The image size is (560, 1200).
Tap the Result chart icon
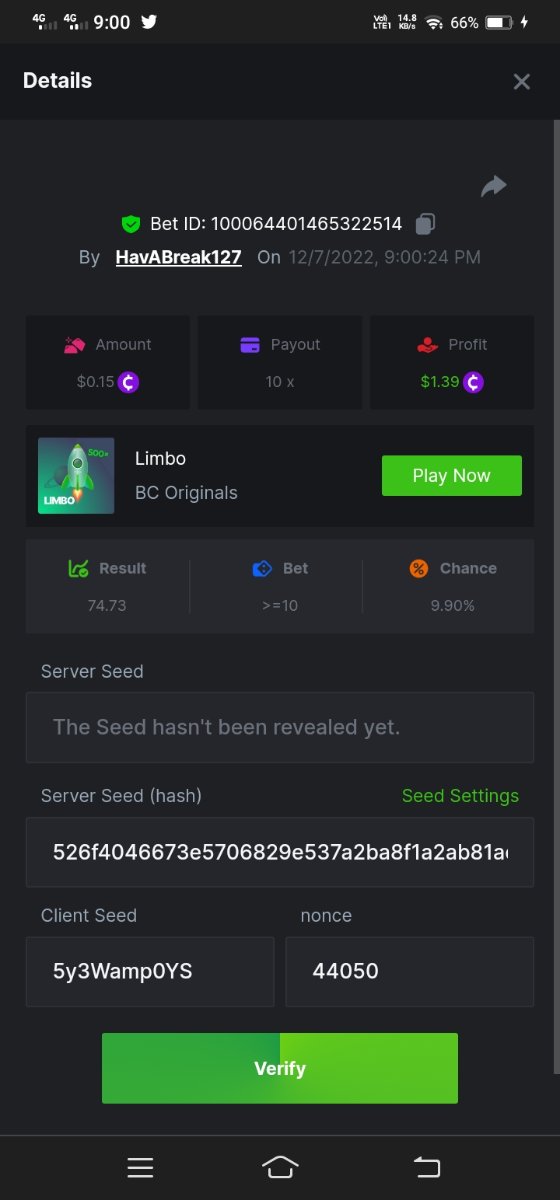[79, 568]
